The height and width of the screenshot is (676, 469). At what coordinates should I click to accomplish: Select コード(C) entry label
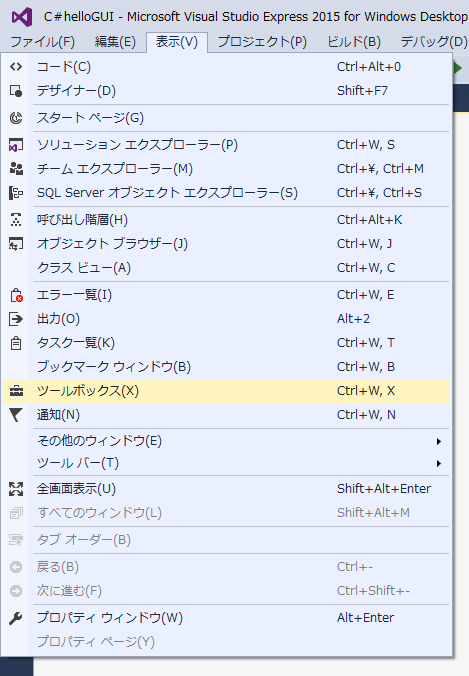coord(64,66)
